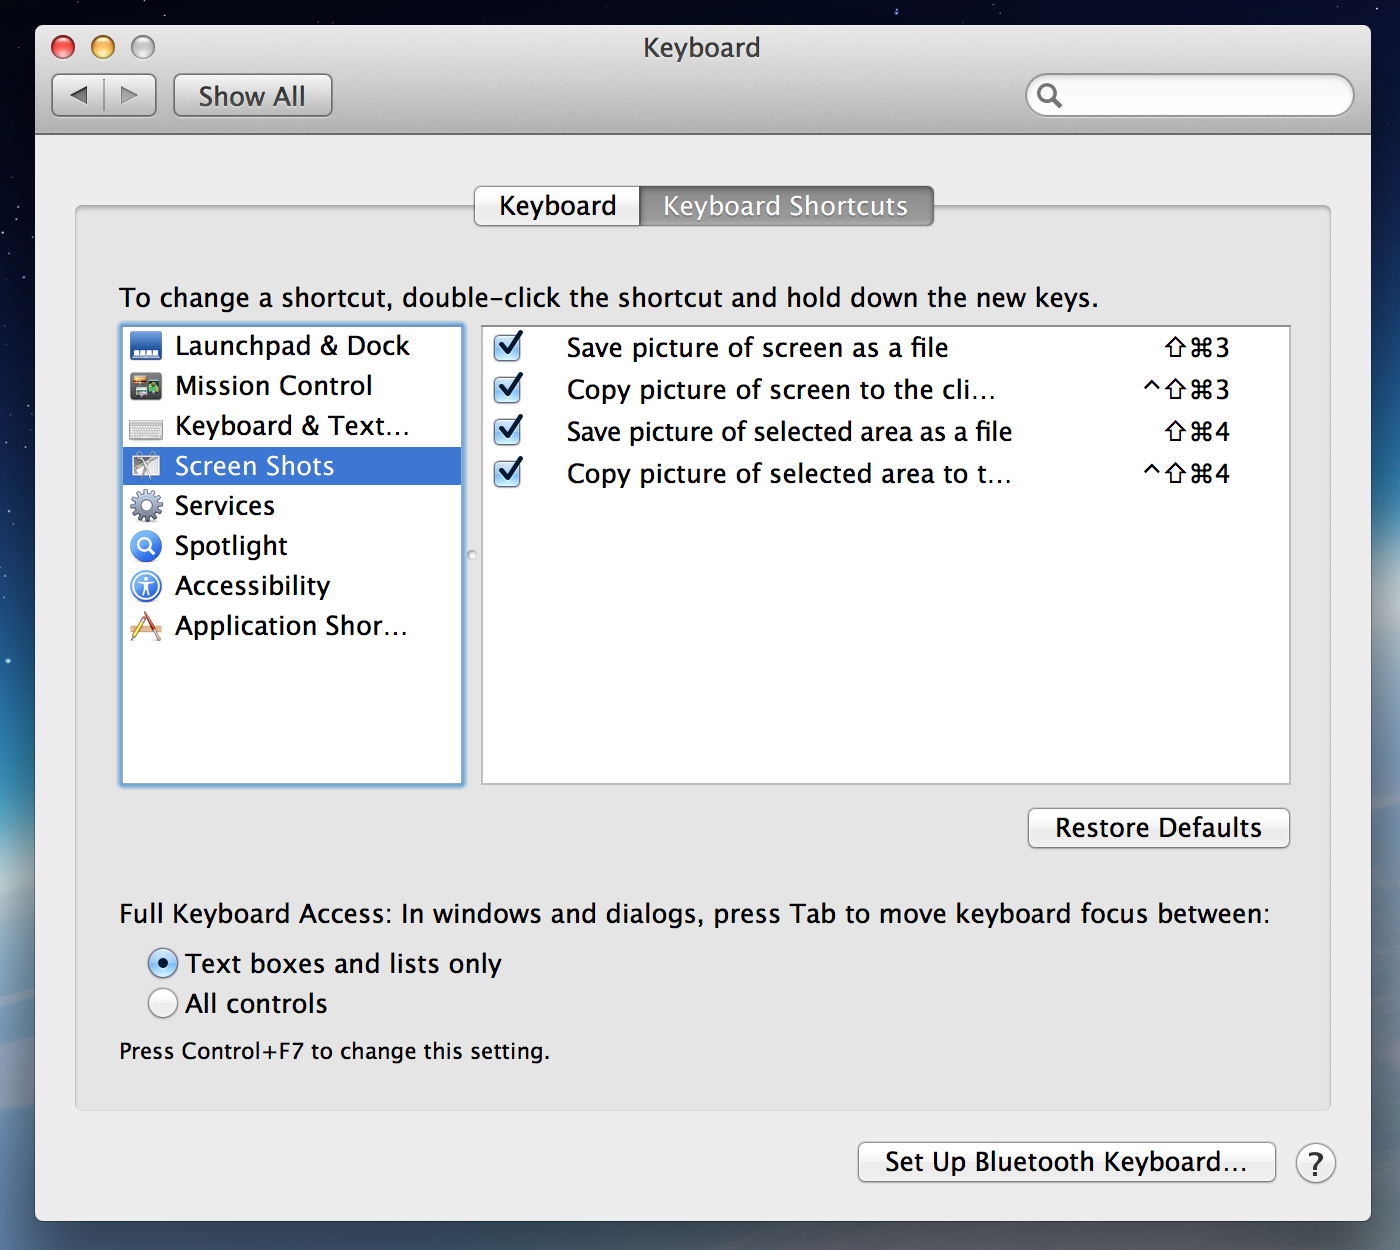Uncheck Save picture of selected area as file
The width and height of the screenshot is (1400, 1250).
(508, 430)
